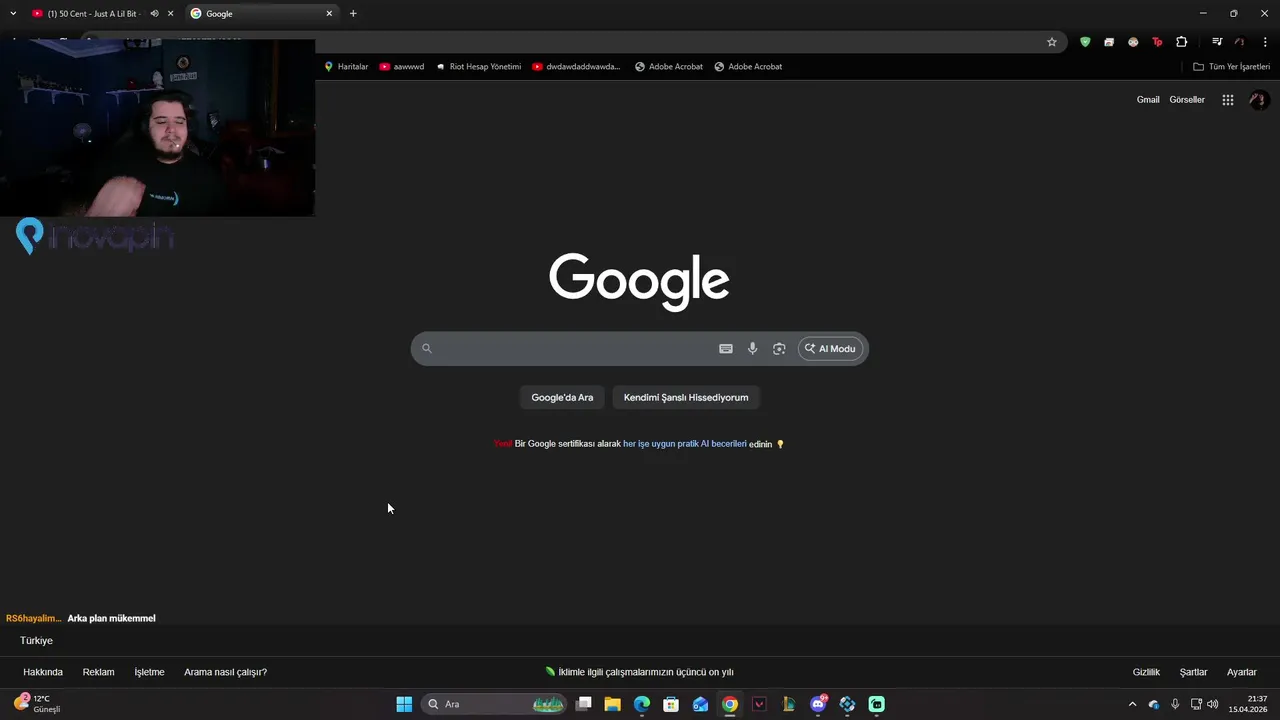Open the media controls music-note icon
This screenshot has width=1280, height=720.
(x=1217, y=42)
